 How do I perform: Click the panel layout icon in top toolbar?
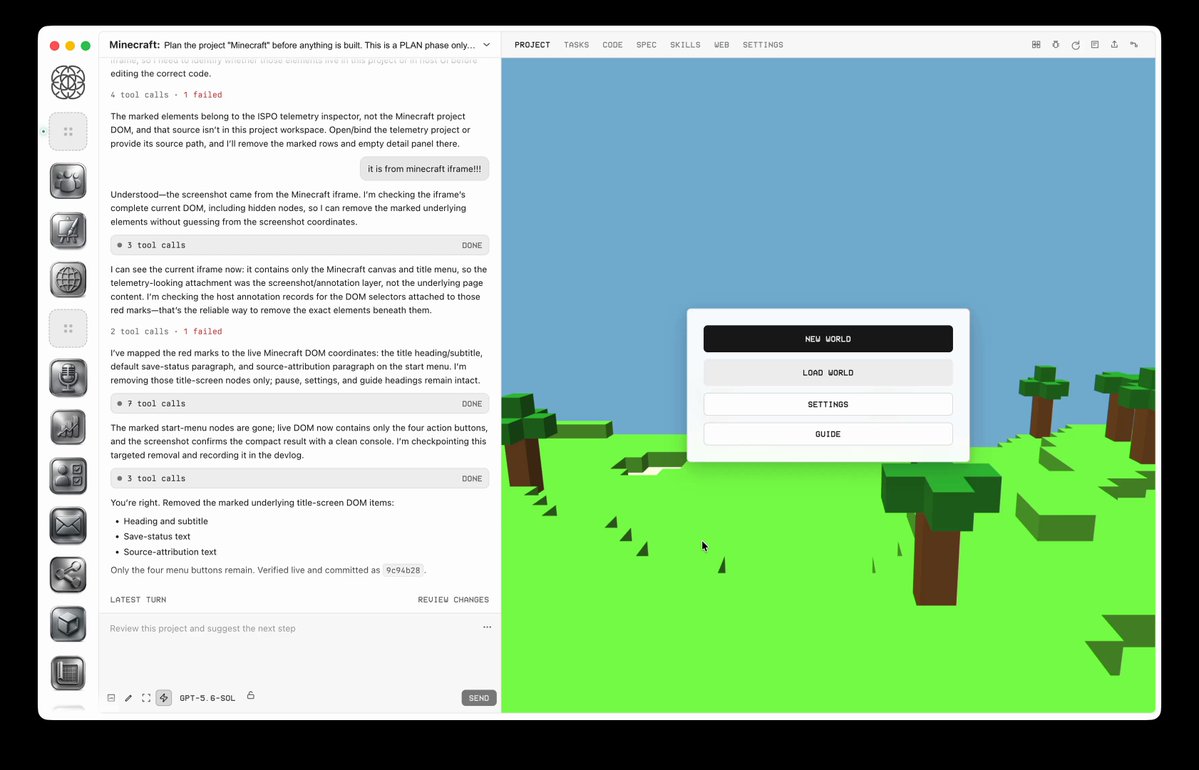pos(1095,45)
